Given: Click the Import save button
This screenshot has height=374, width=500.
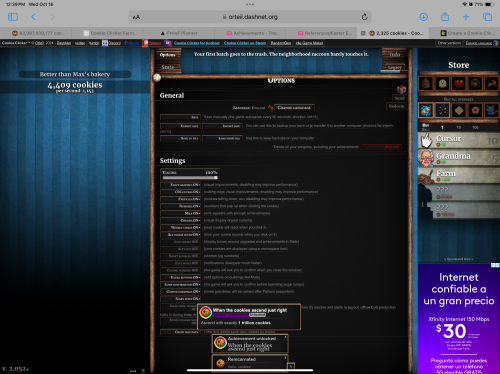Looking at the screenshot, I should [222, 126].
